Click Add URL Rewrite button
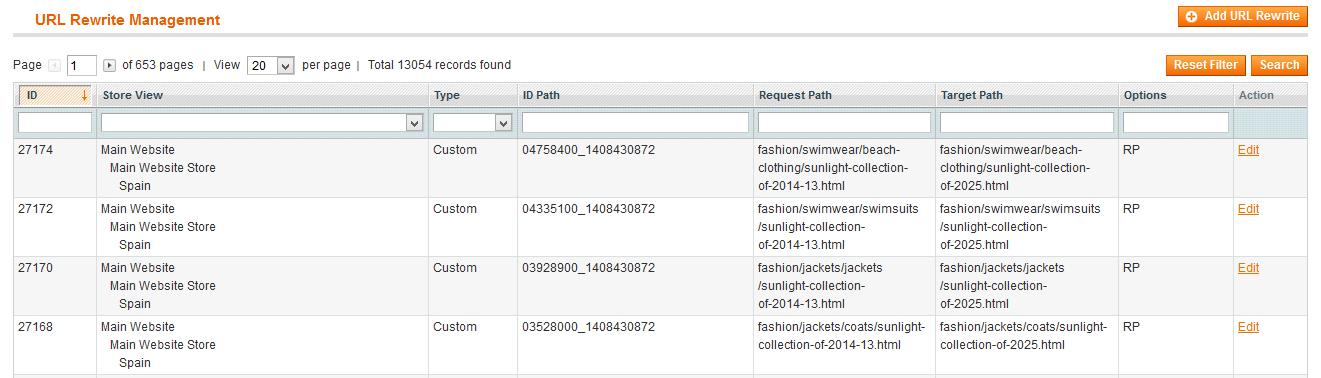Image resolution: width=1321 pixels, height=378 pixels. (x=1243, y=16)
